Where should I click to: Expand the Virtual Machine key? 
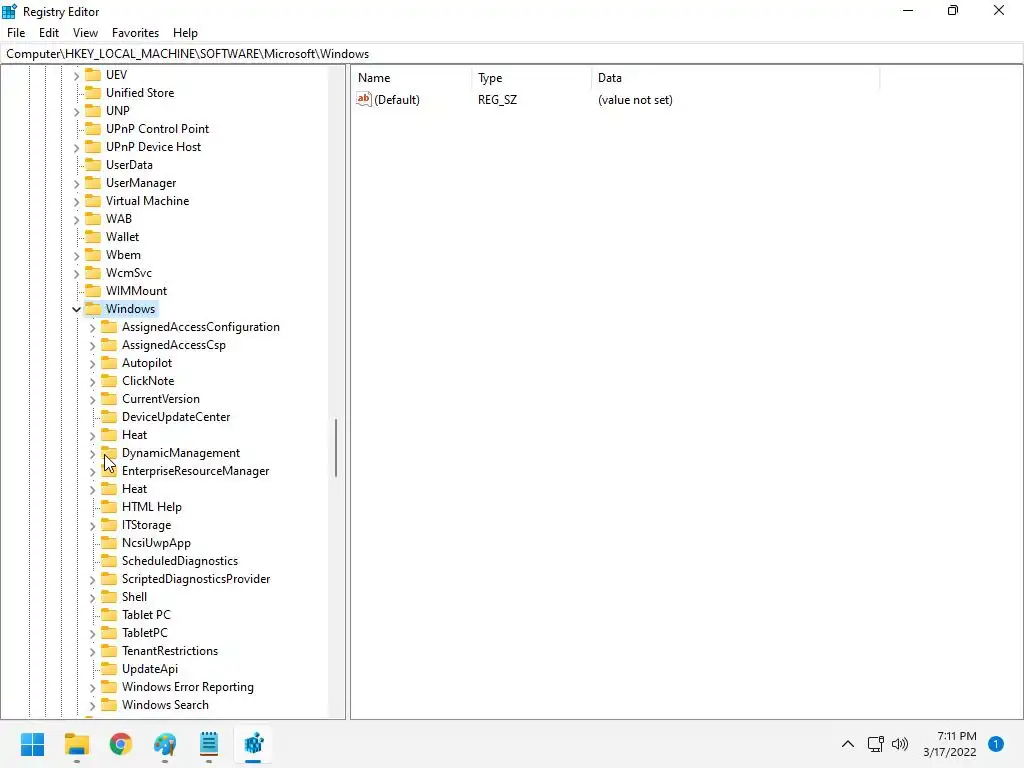(x=76, y=201)
